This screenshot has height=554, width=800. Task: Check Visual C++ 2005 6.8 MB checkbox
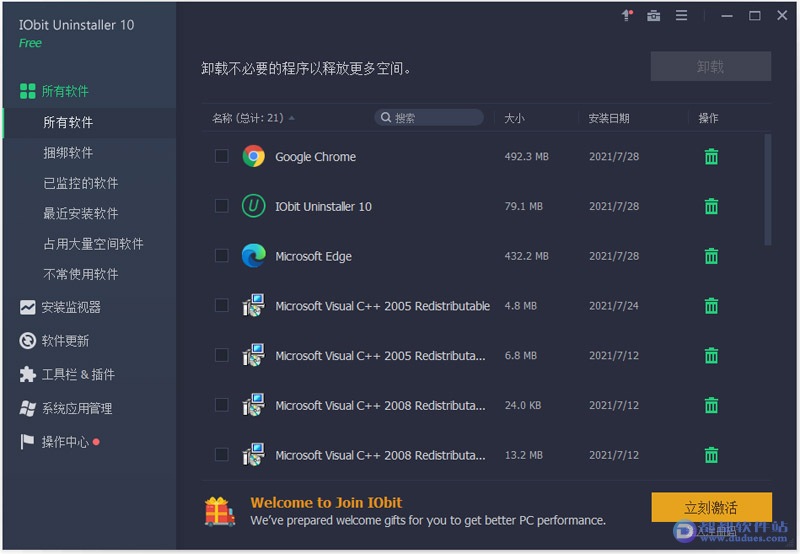221,355
